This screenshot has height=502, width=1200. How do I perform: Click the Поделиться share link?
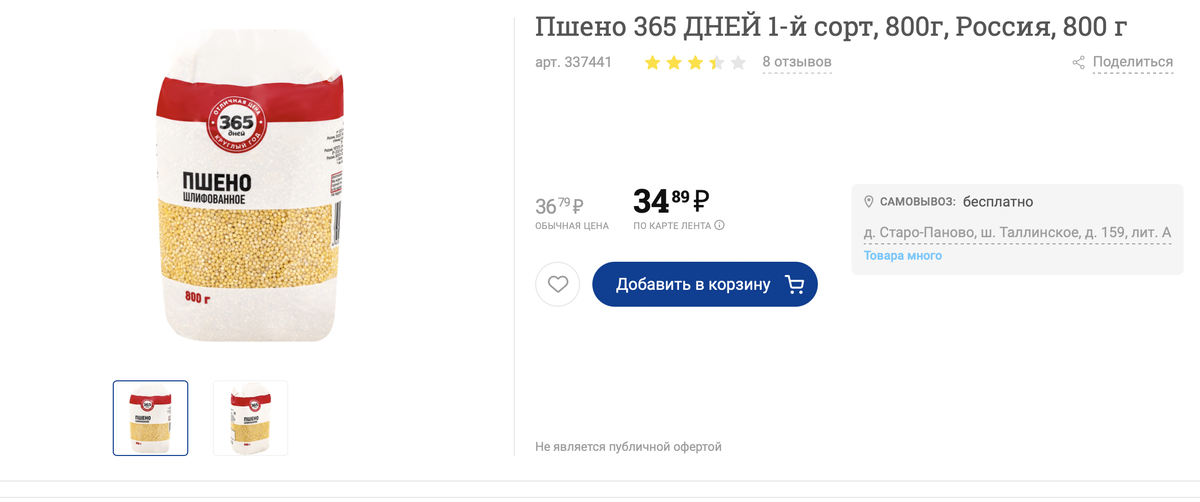coord(1132,62)
